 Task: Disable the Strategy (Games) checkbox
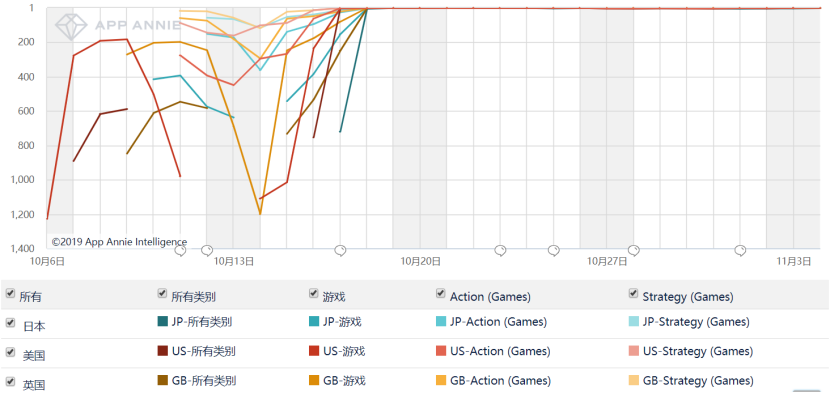coord(633,293)
